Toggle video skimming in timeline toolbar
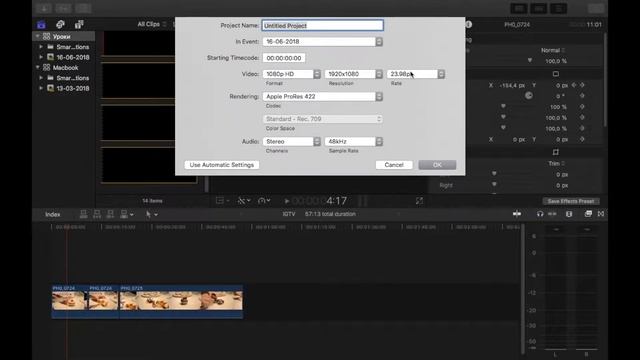640x360 pixels. point(517,214)
